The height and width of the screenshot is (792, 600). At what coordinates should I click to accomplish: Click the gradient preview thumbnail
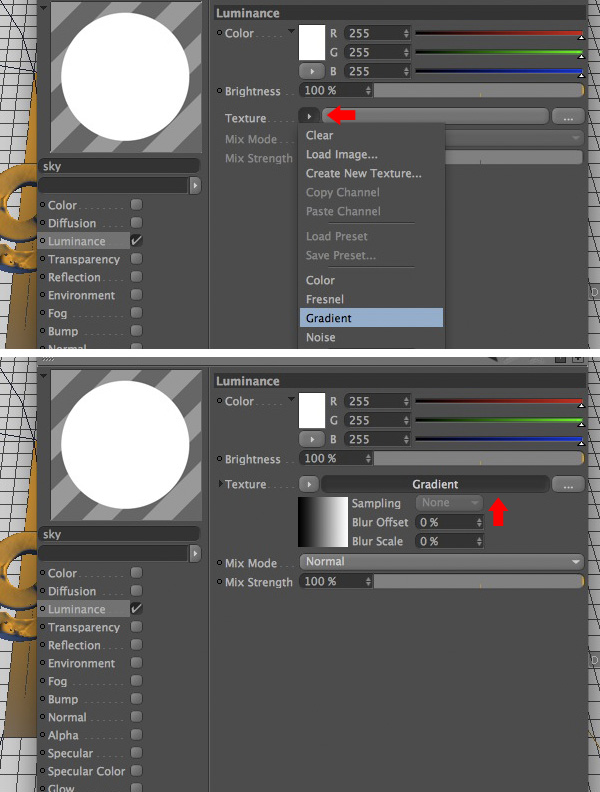tap(323, 522)
